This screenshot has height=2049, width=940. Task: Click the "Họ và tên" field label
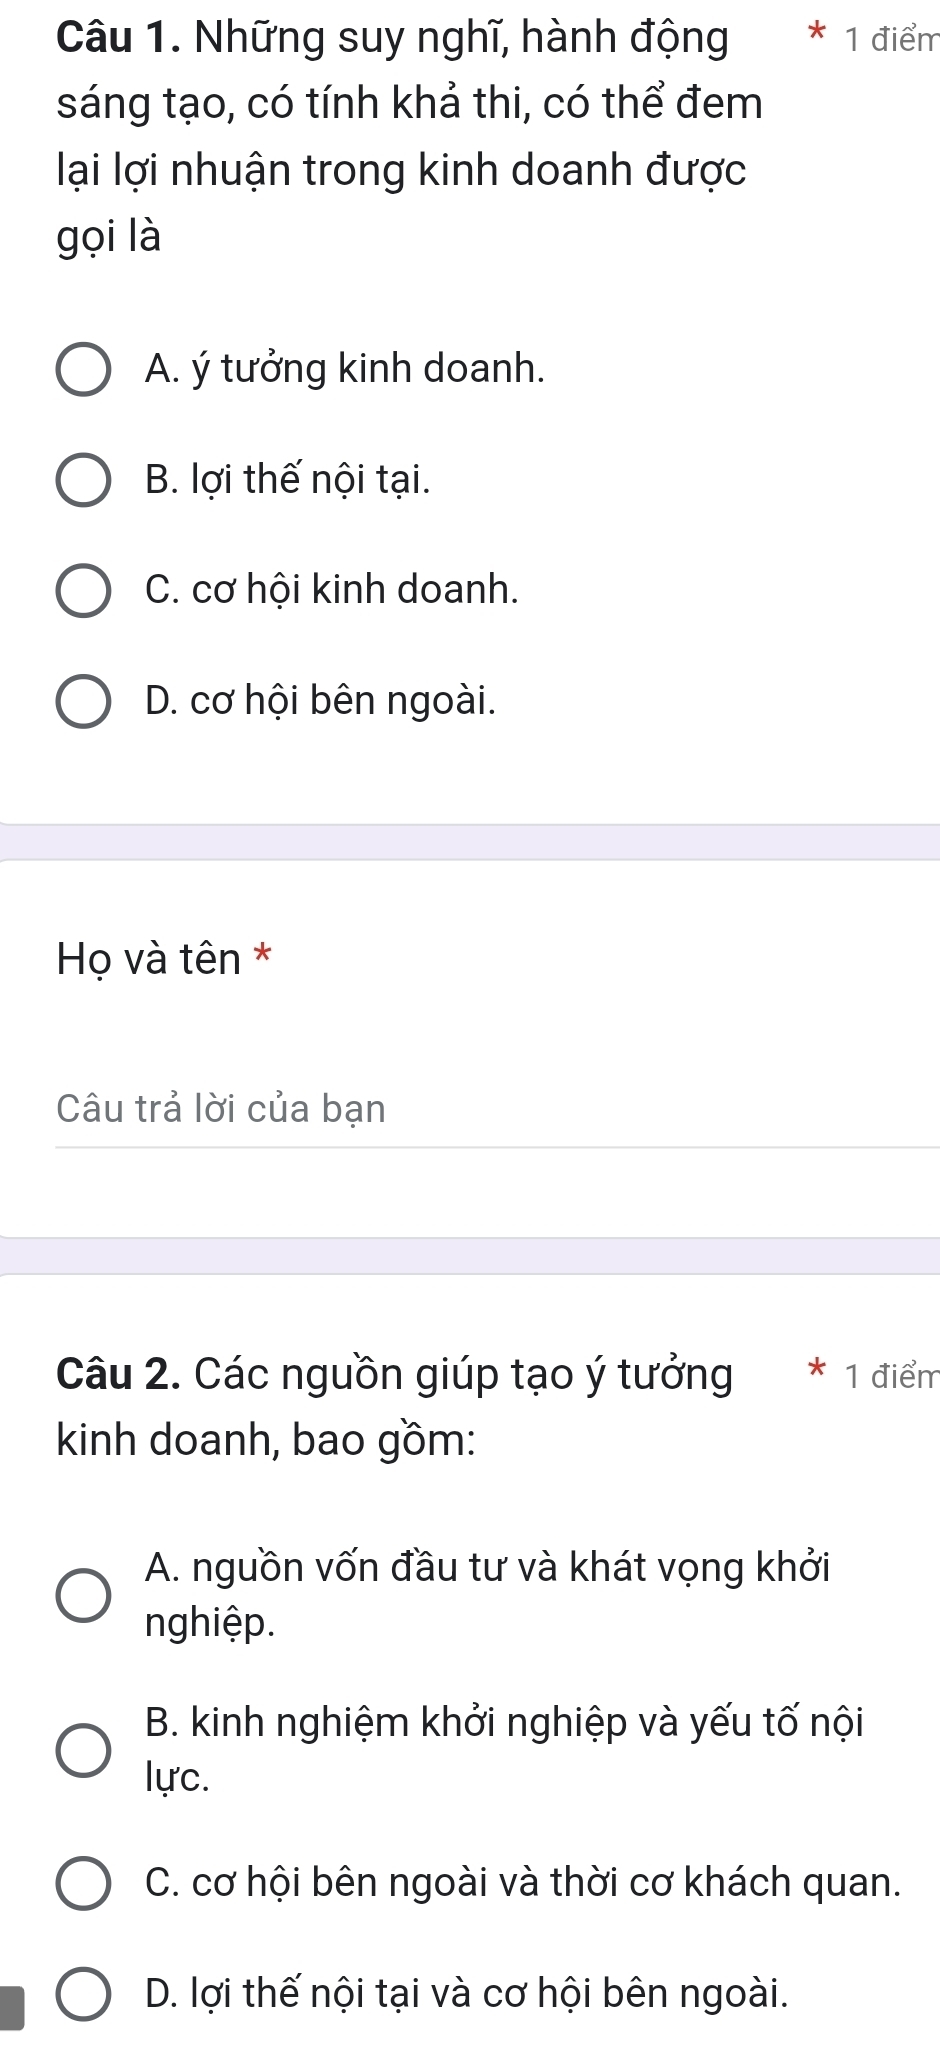pos(149,960)
